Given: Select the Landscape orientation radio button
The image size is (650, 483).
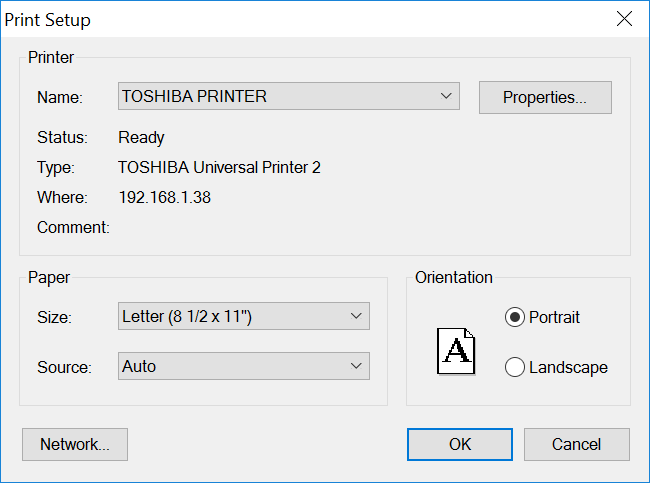Looking at the screenshot, I should click(515, 367).
